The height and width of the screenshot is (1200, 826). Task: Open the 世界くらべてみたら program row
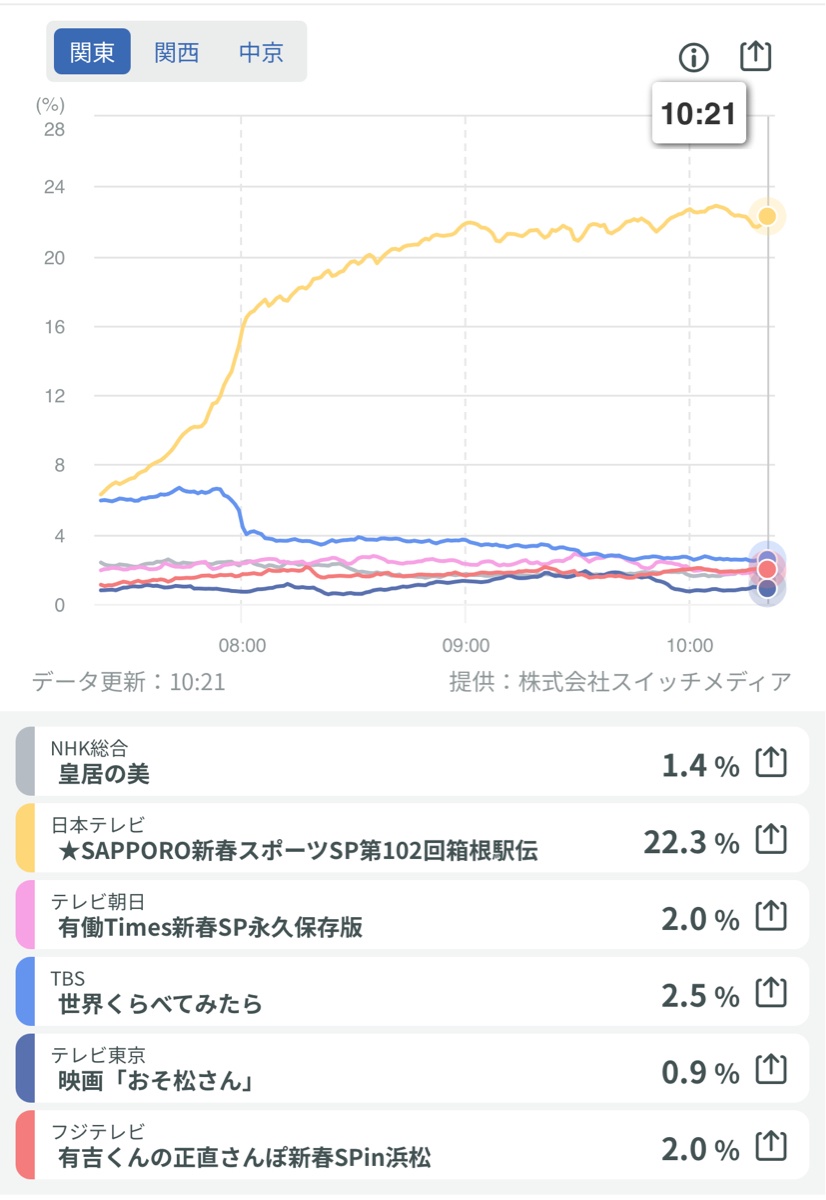300,993
